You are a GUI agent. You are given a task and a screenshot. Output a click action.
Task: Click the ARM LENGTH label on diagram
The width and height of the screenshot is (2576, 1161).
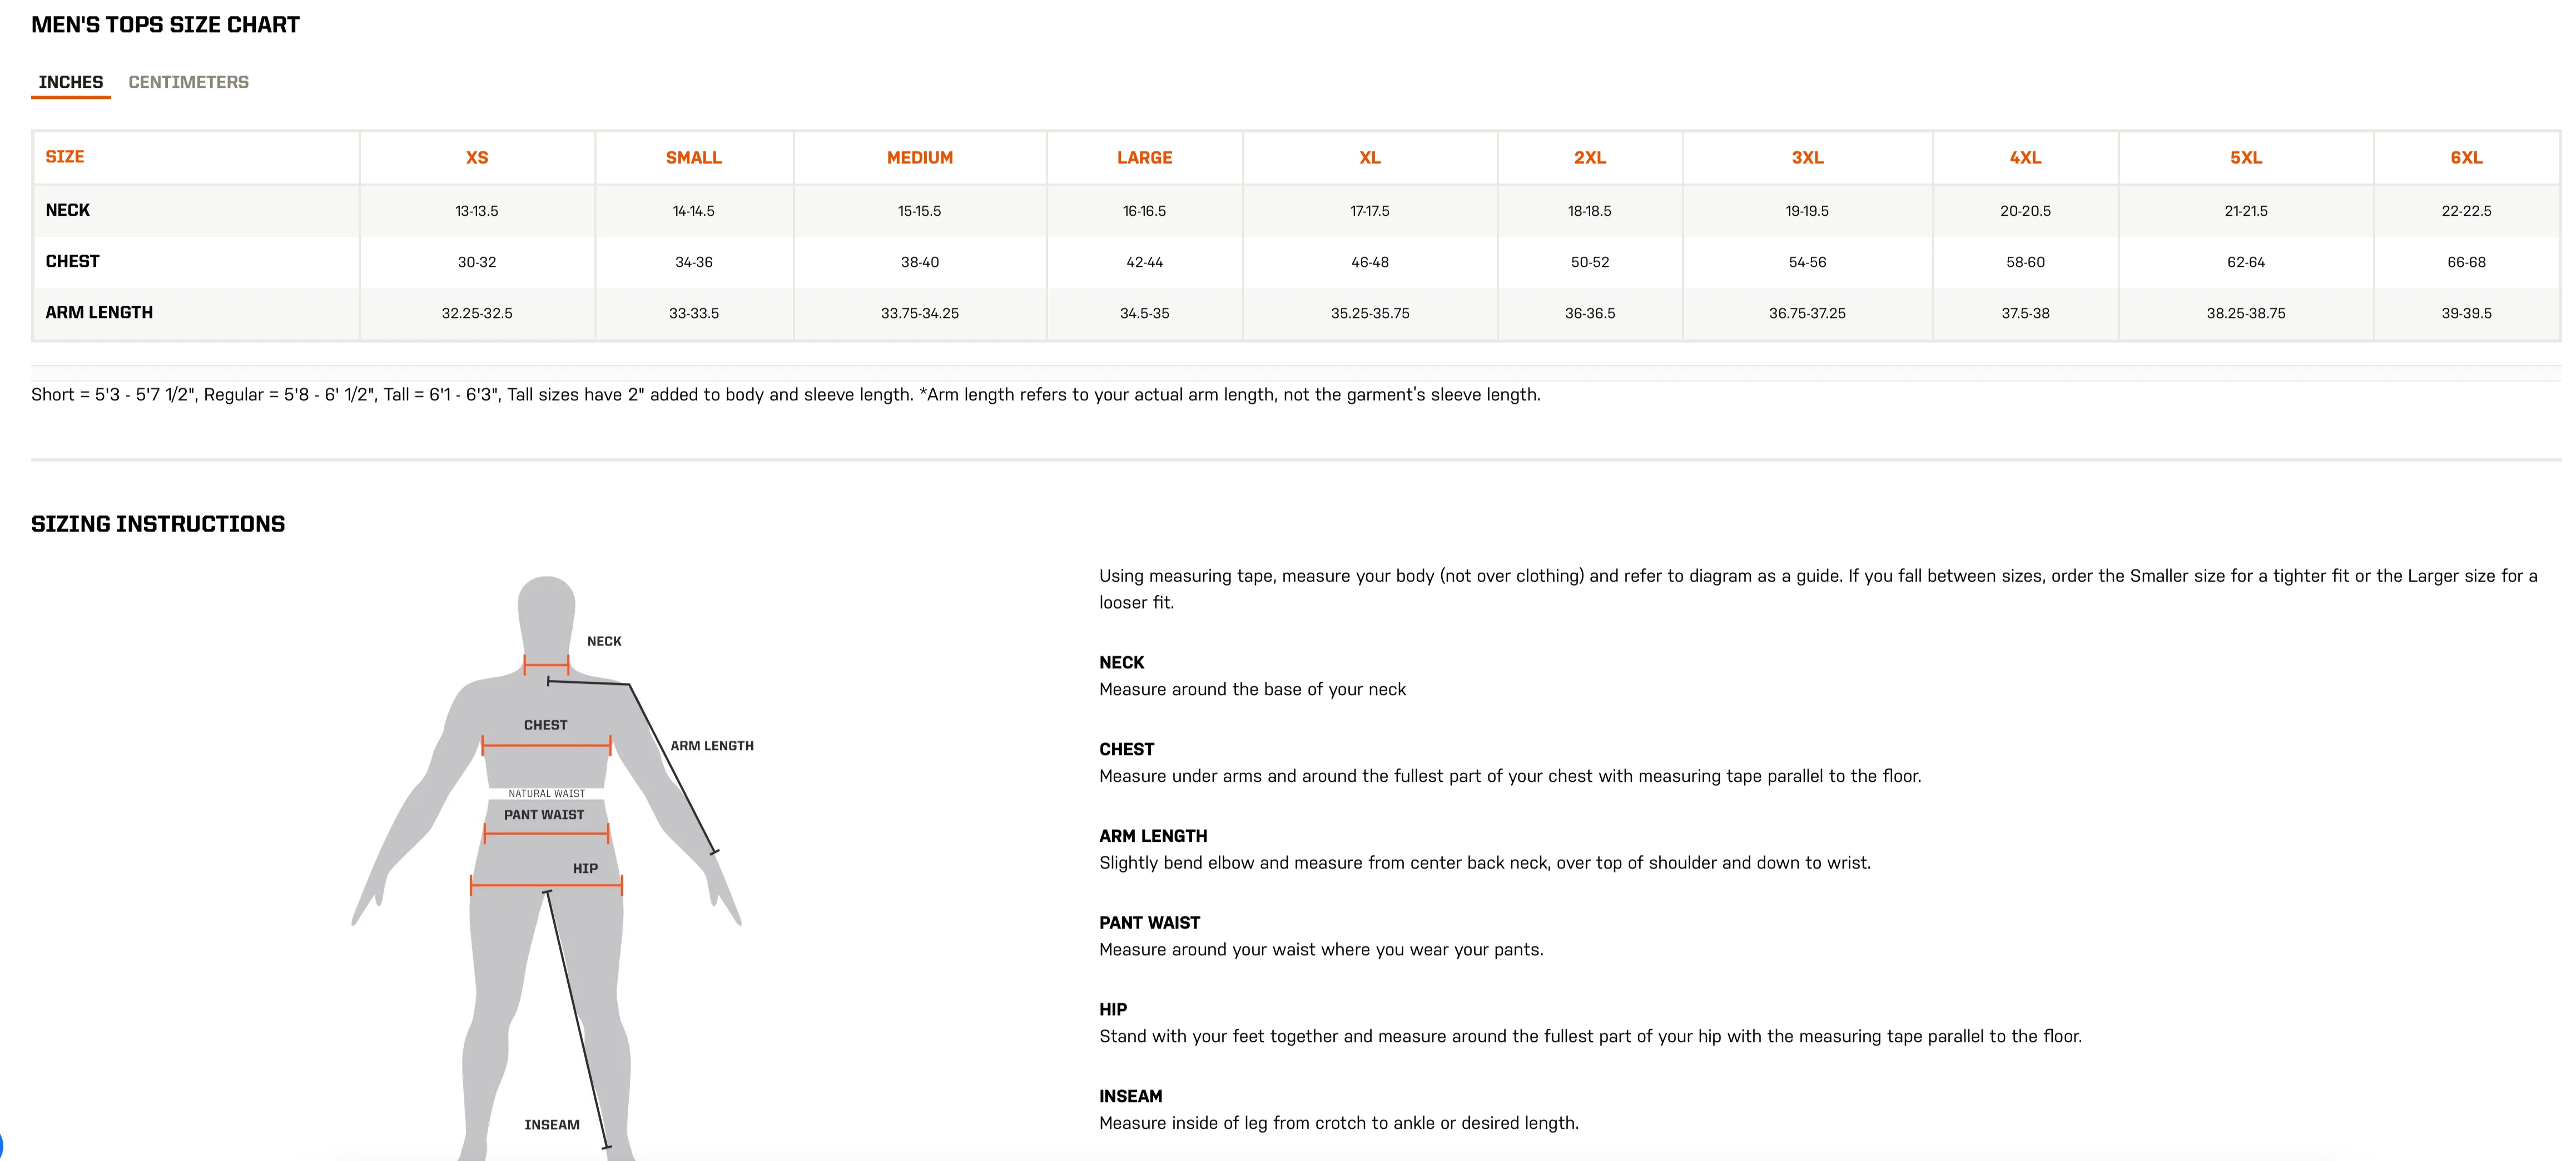[712, 746]
